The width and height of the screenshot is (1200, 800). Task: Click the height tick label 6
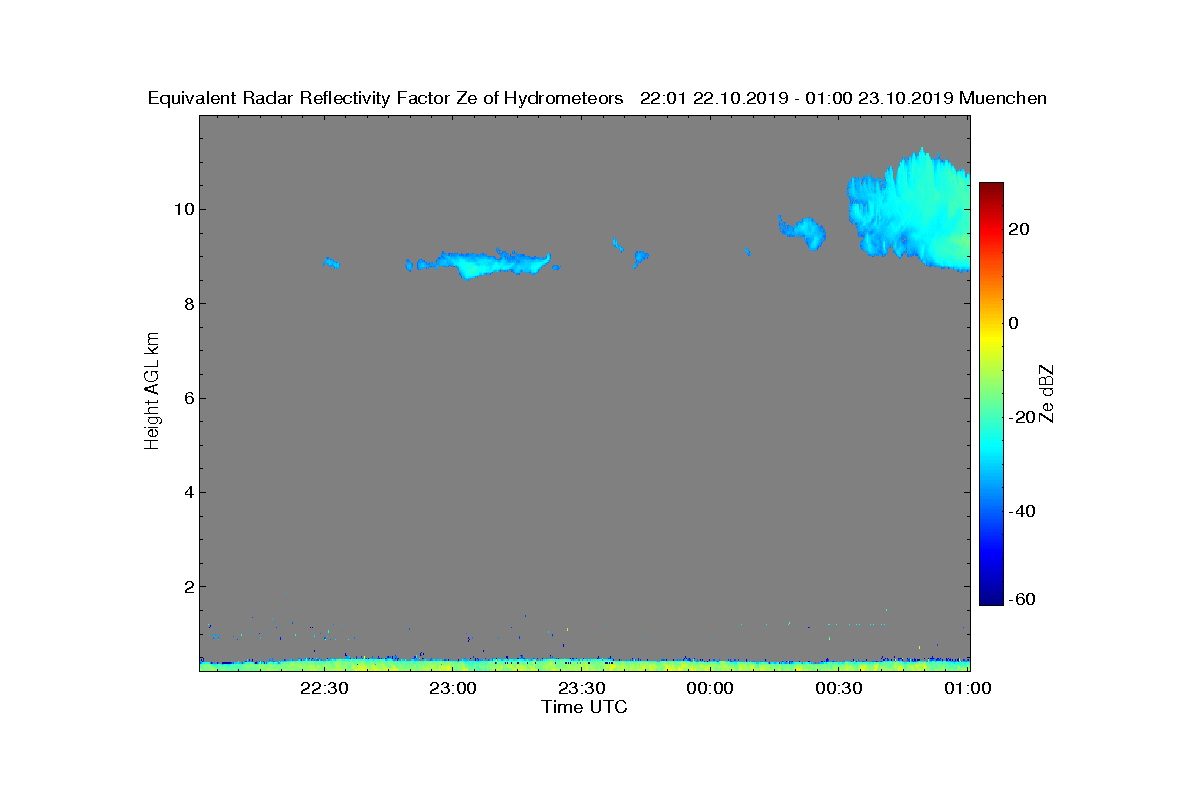tap(189, 398)
